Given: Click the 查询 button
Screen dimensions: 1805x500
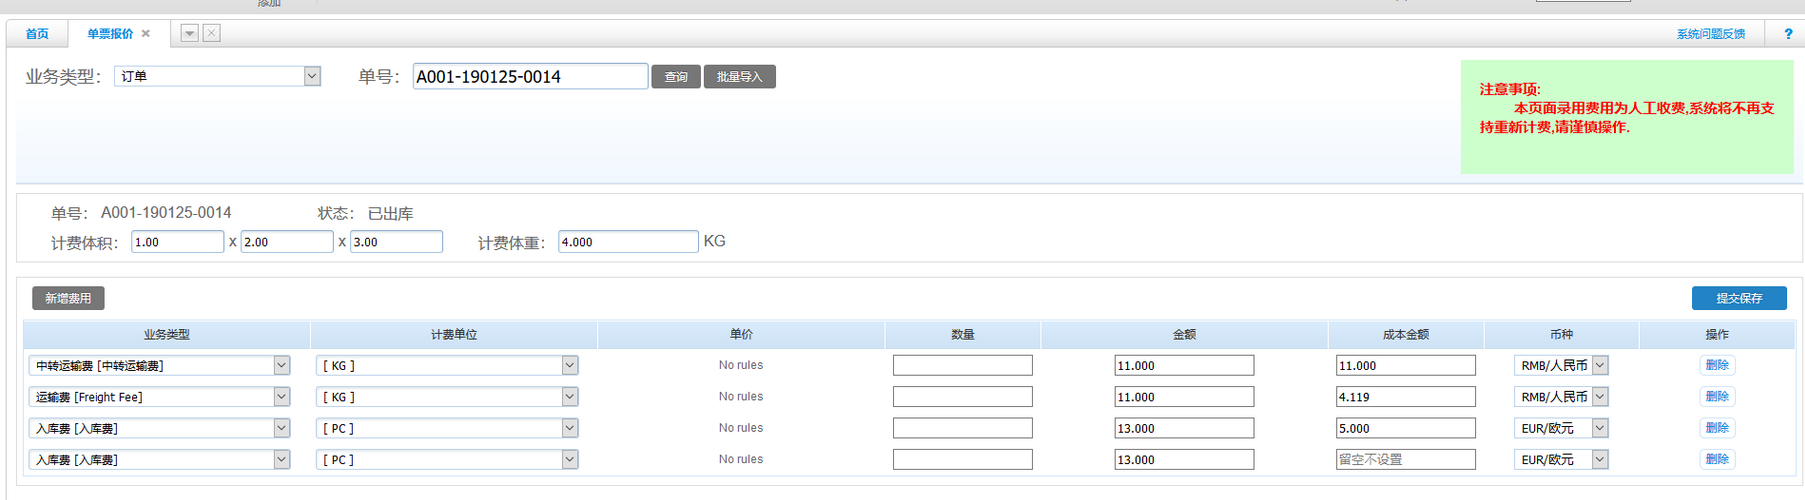Looking at the screenshot, I should (x=676, y=77).
